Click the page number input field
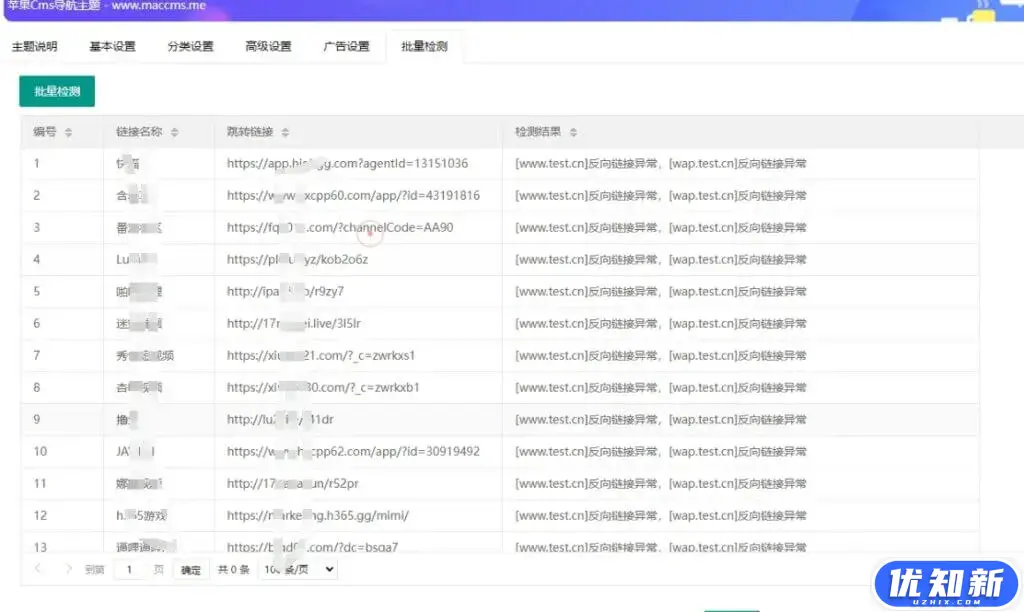 [x=128, y=568]
